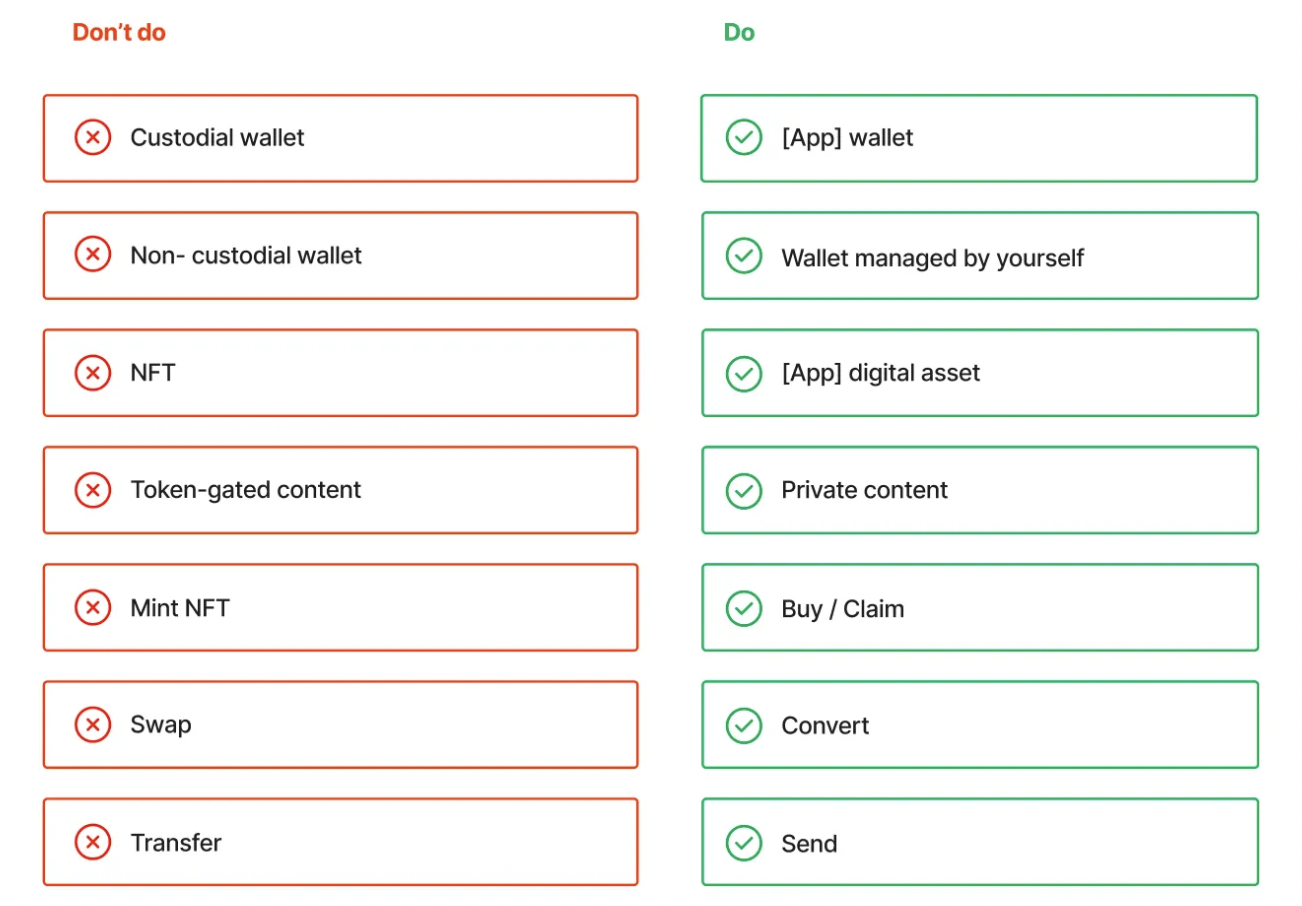Click the green checkmark beside Buy / Claim
1302x906 pixels.
(x=743, y=608)
